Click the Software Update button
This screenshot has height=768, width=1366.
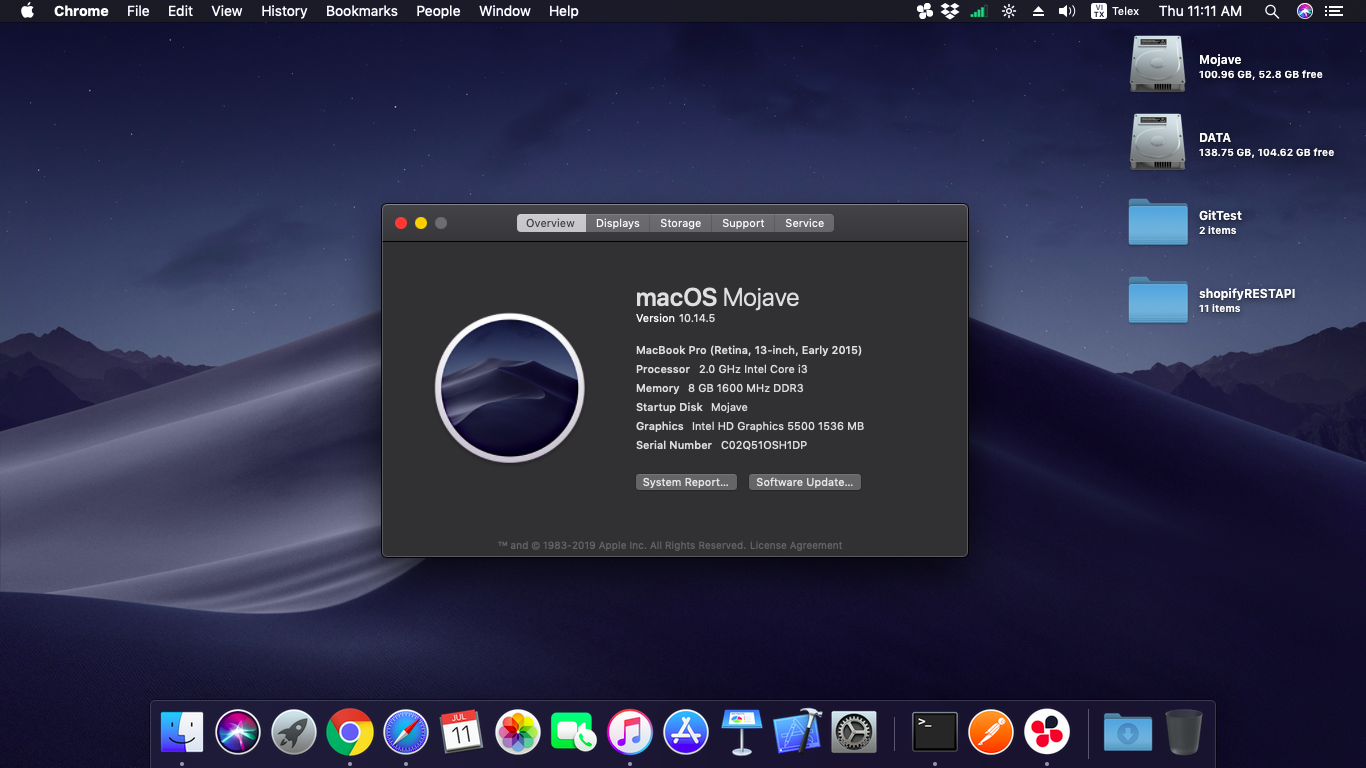pyautogui.click(x=804, y=482)
